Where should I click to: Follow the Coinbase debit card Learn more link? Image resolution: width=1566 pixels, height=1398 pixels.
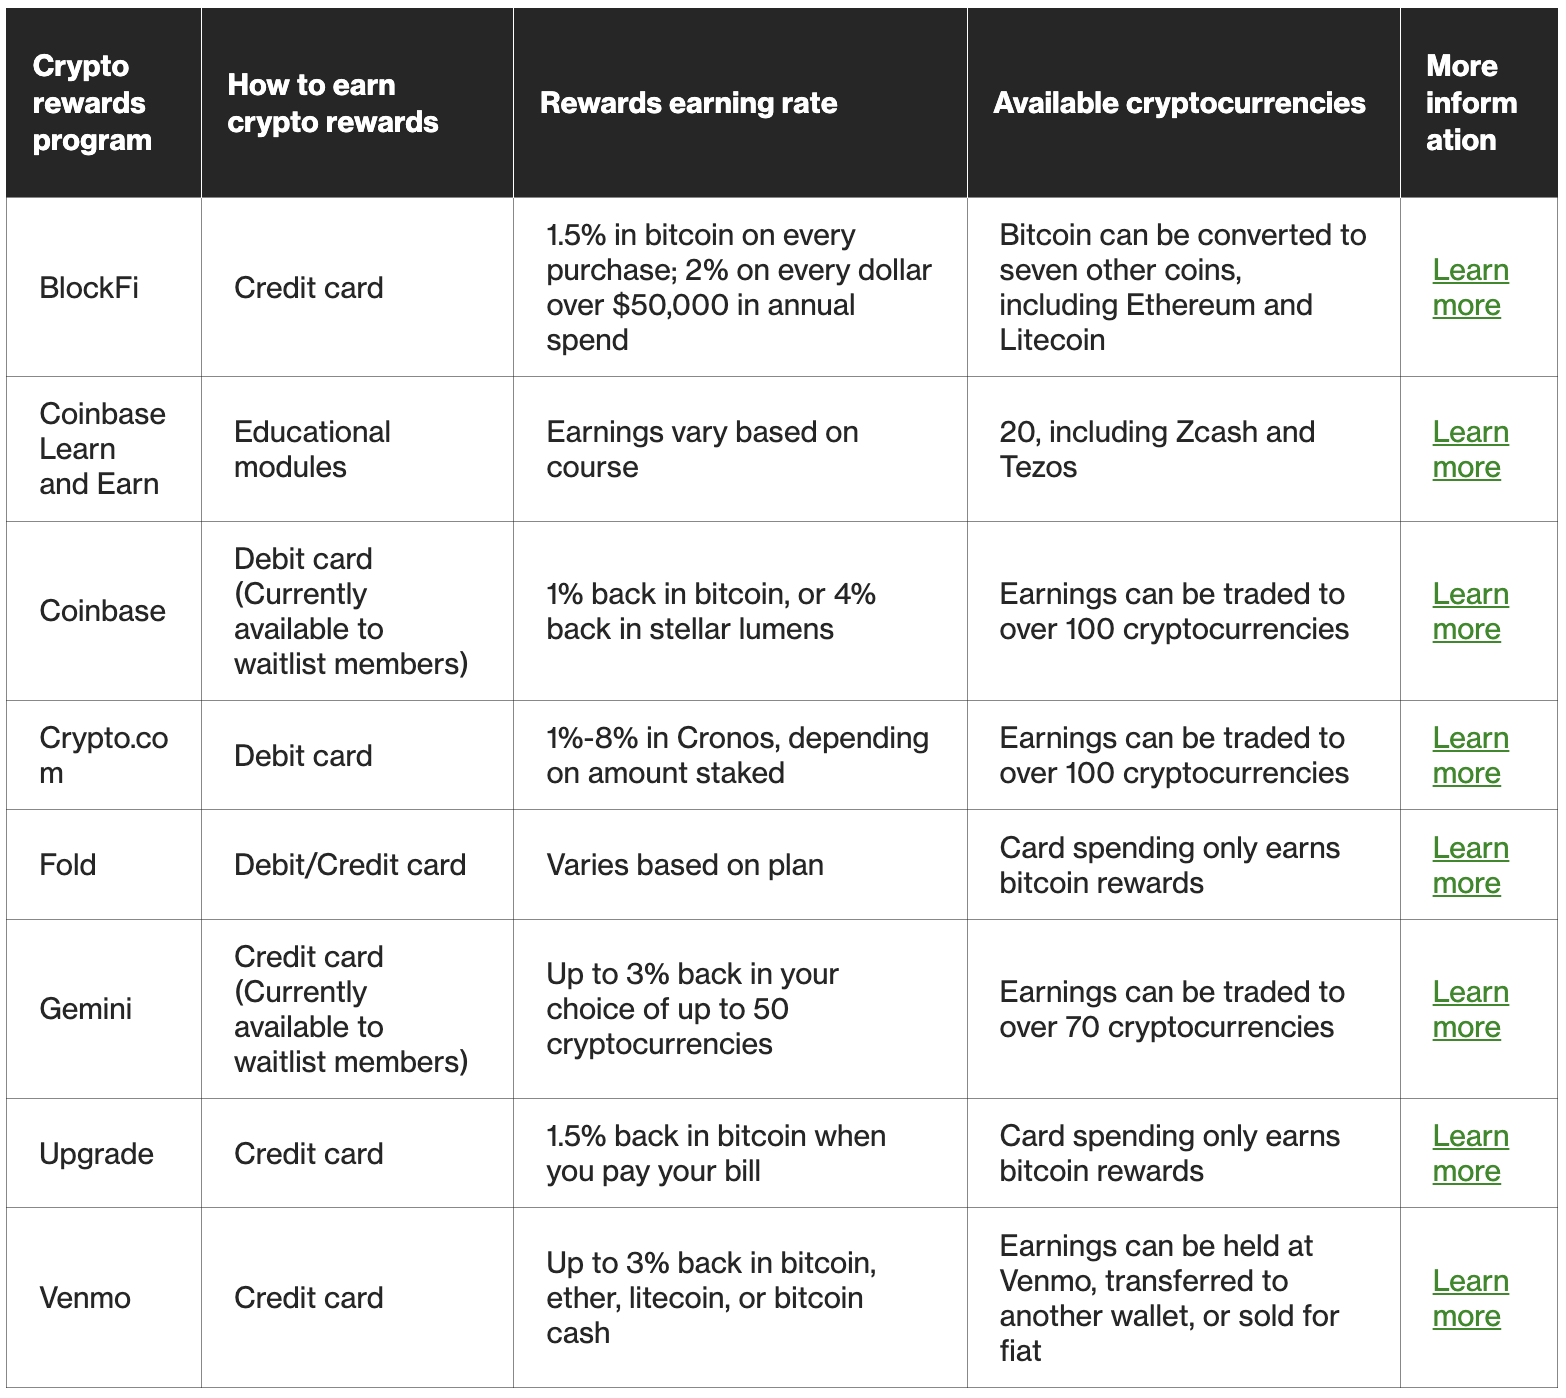coord(1470,611)
